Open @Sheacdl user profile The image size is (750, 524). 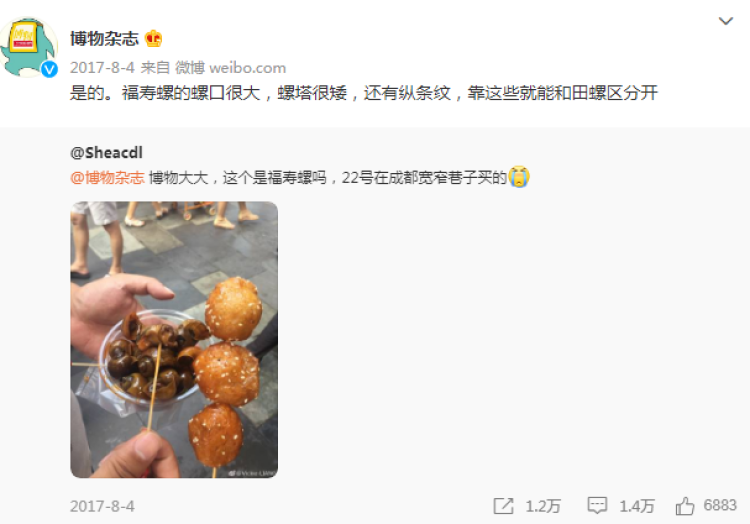tap(106, 153)
